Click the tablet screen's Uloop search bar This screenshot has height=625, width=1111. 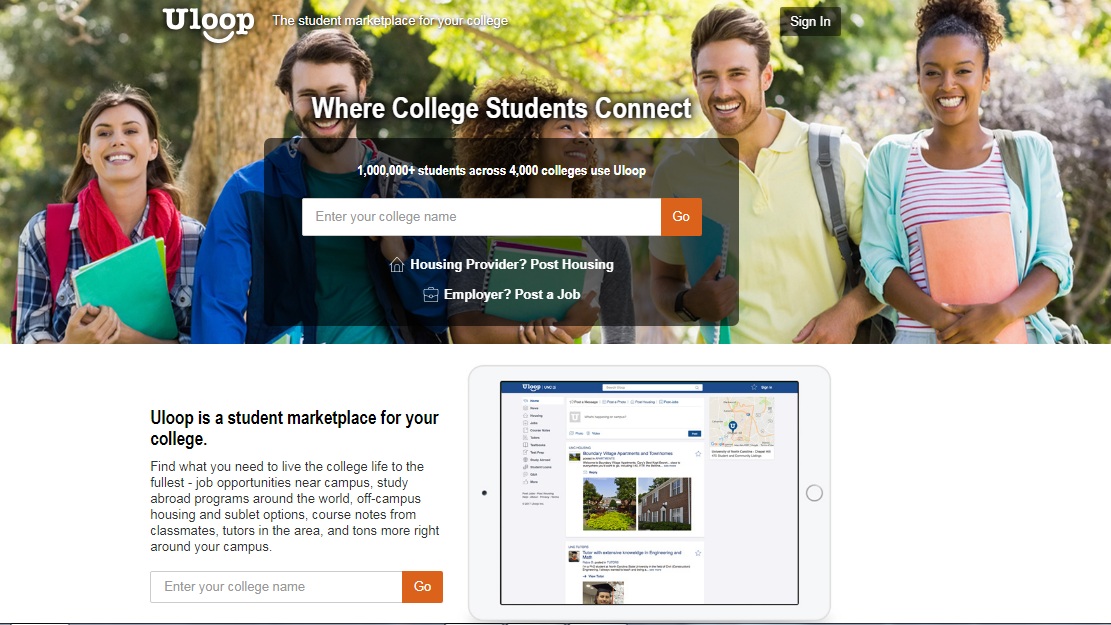coord(652,388)
